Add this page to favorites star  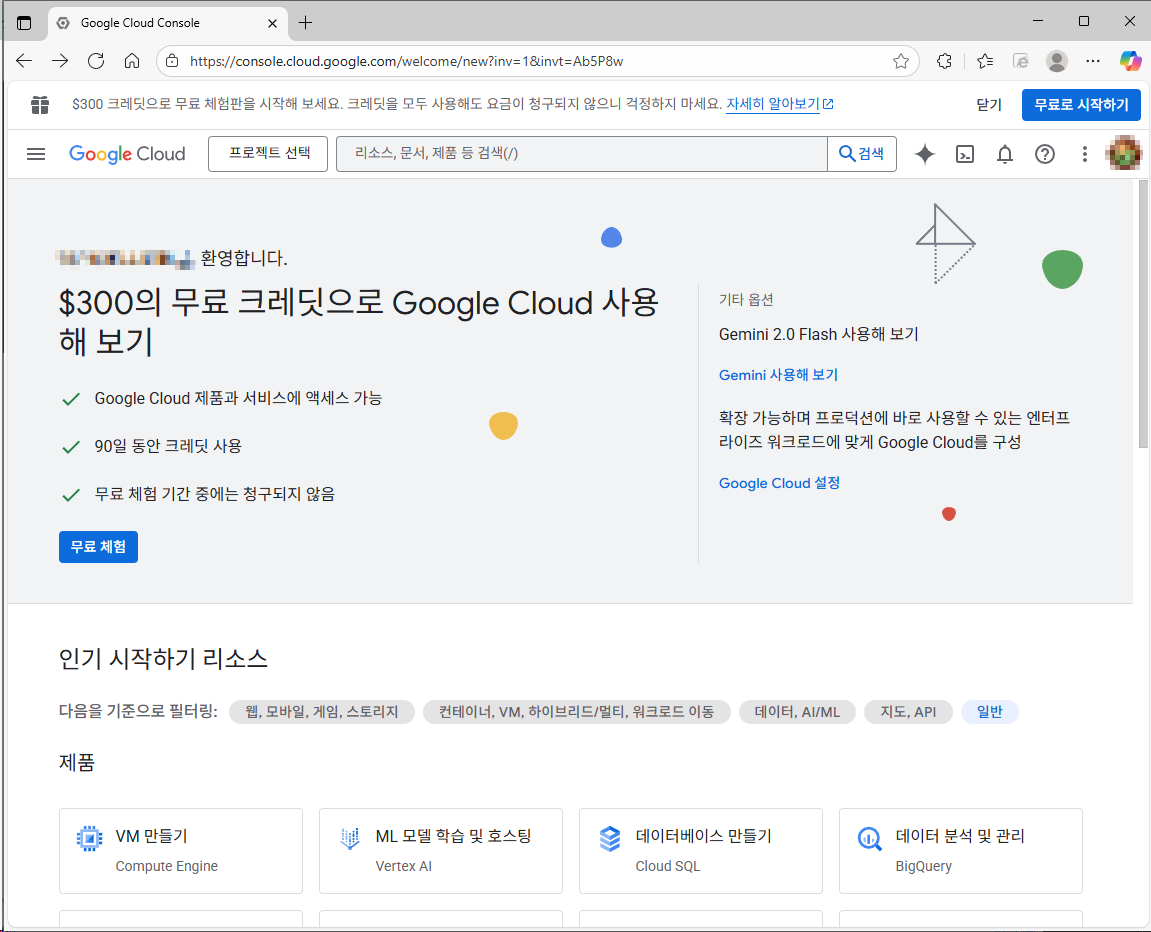[x=901, y=61]
